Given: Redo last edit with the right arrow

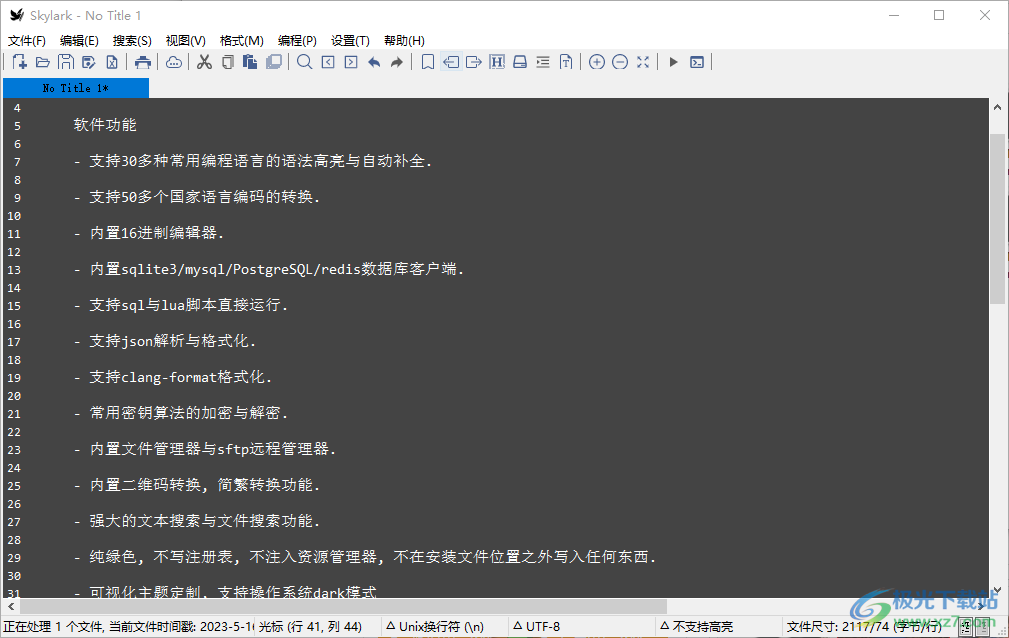Looking at the screenshot, I should click(x=397, y=61).
